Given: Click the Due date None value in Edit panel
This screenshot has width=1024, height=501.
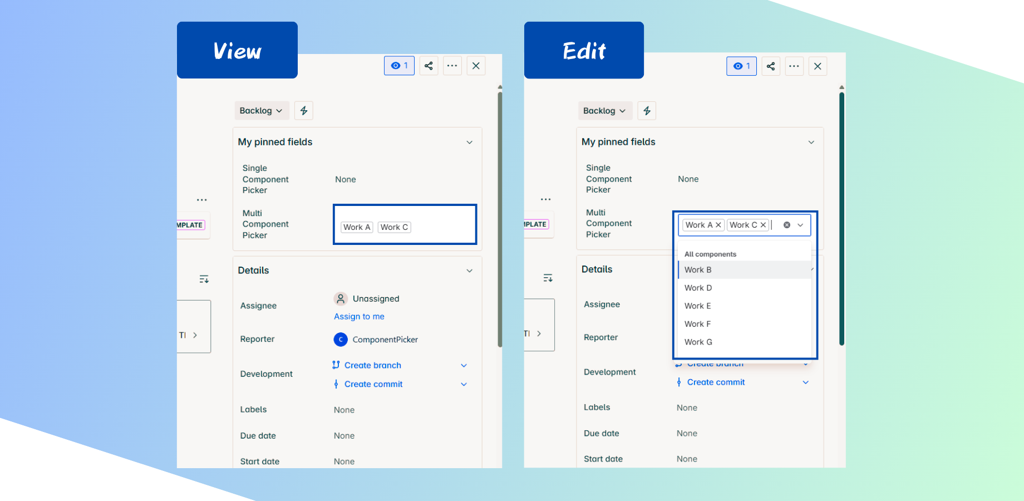Looking at the screenshot, I should coord(687,434).
